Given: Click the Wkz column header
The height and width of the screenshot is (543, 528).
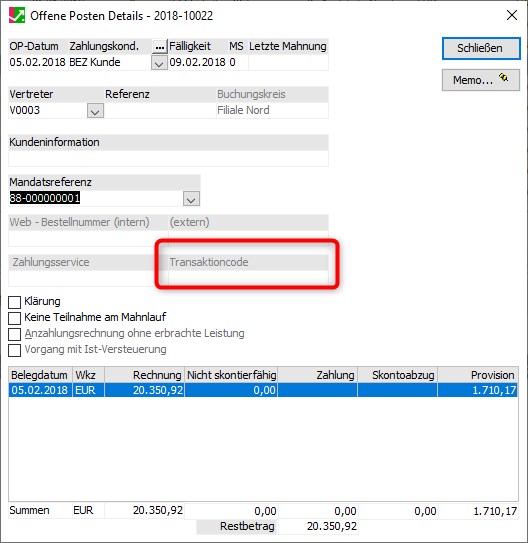Looking at the screenshot, I should (88, 375).
